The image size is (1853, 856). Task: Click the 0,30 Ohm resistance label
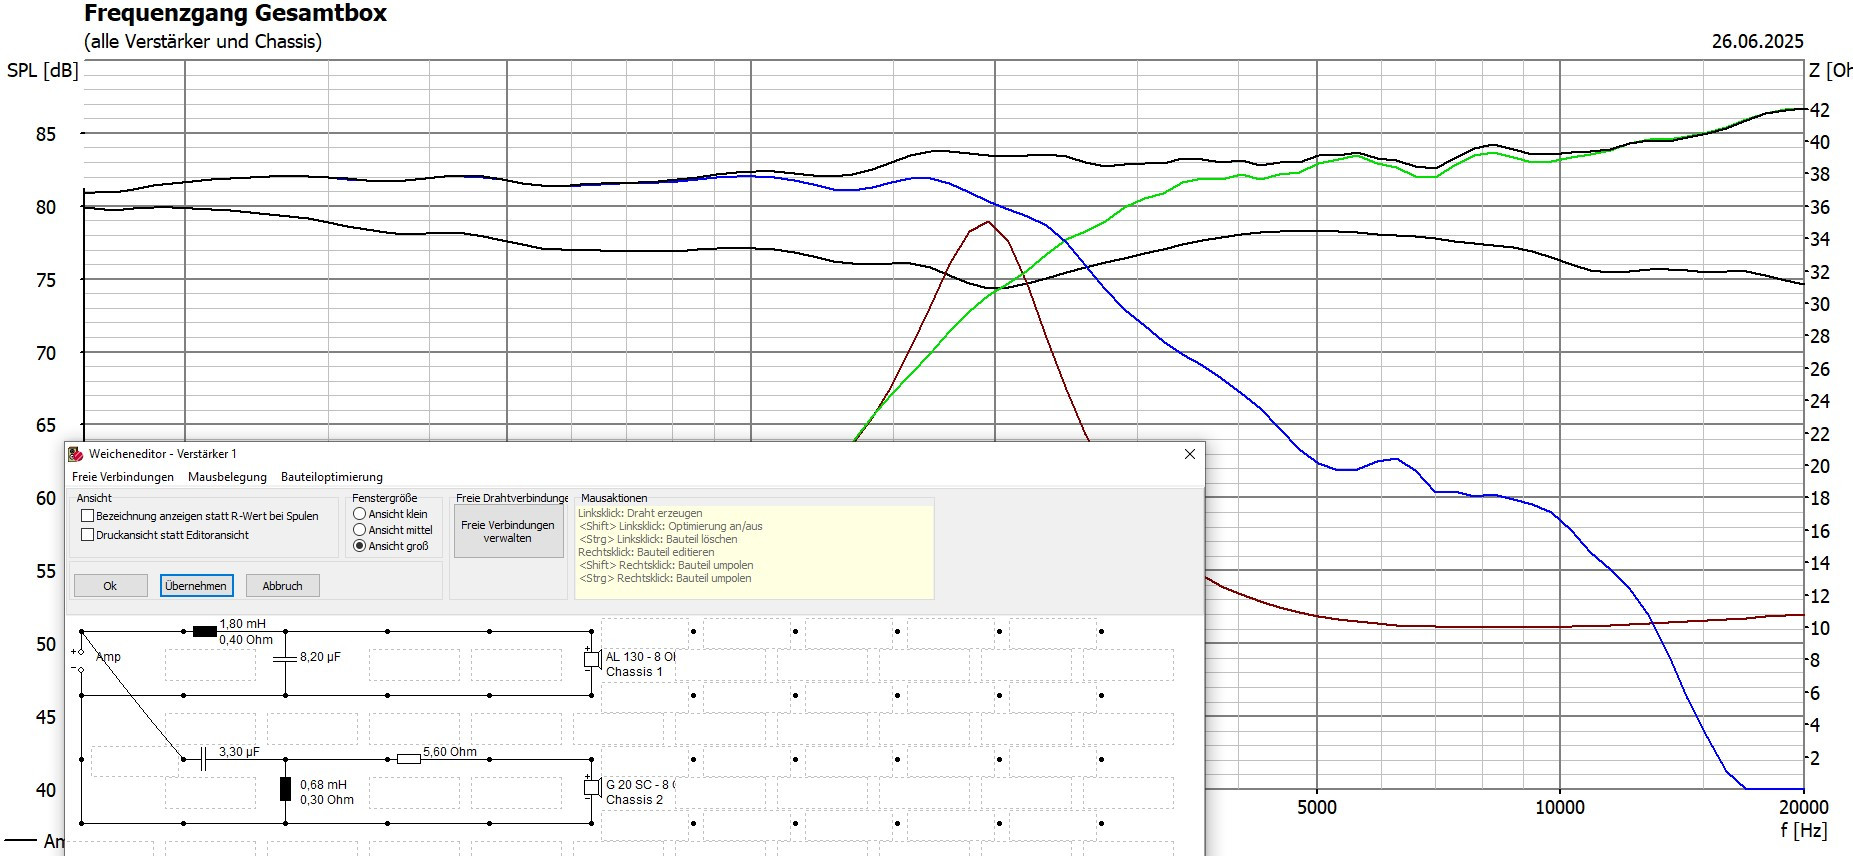327,800
